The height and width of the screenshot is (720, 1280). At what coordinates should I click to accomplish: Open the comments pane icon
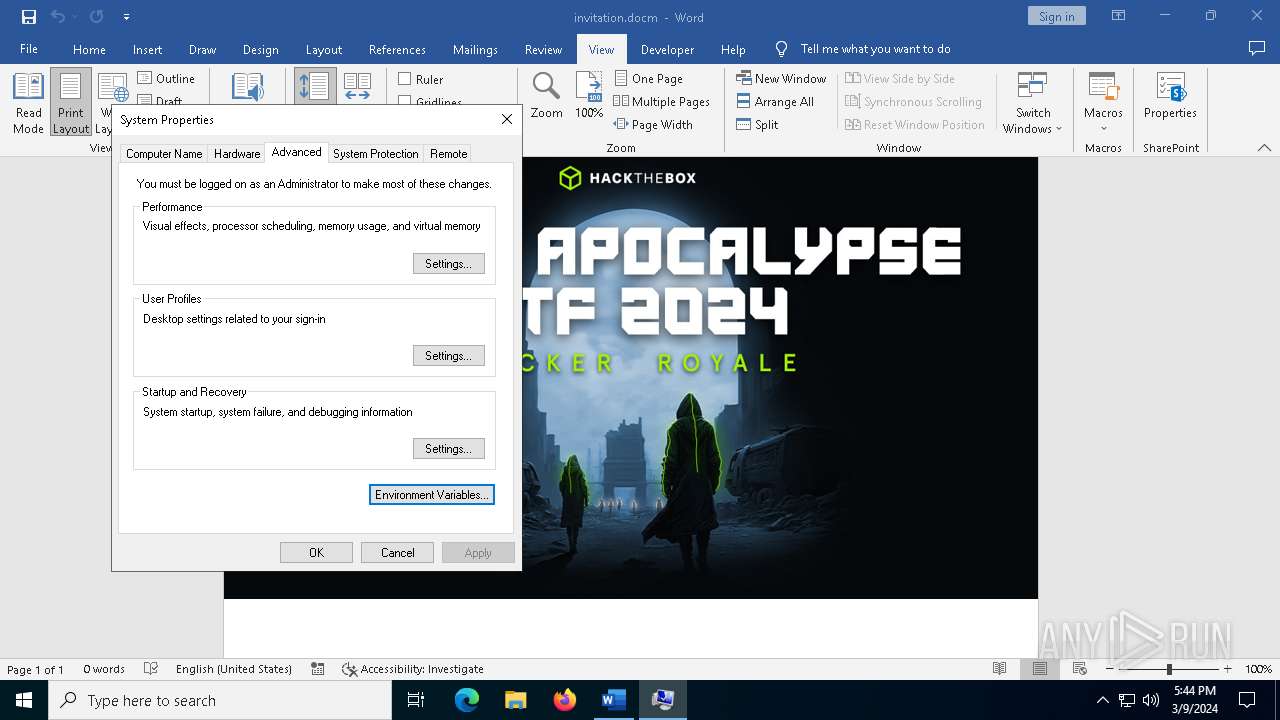click(1257, 48)
